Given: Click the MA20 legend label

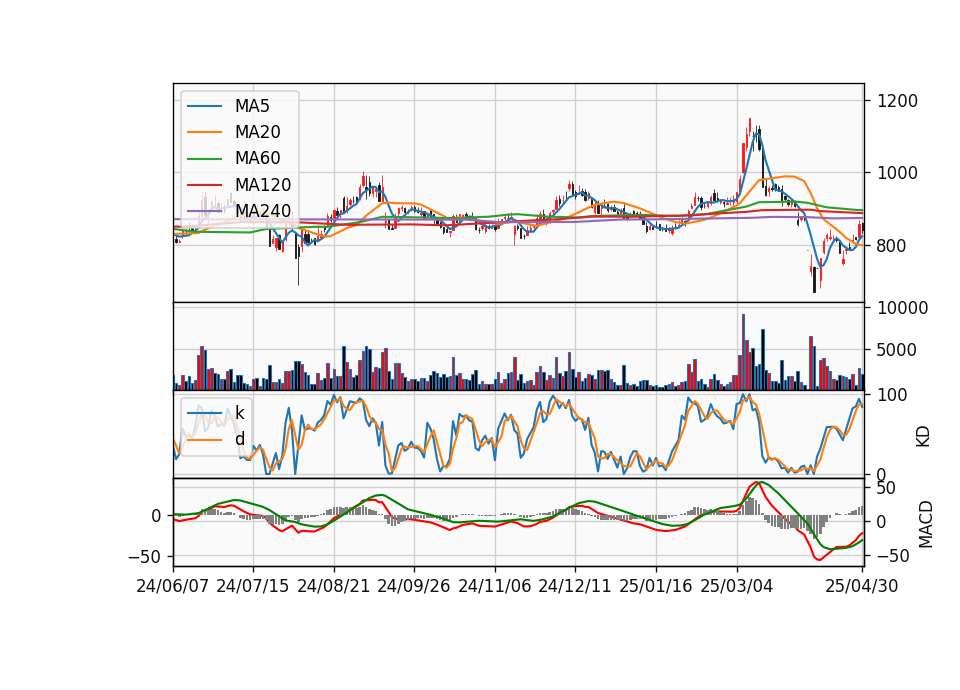Looking at the screenshot, I should point(258,132).
